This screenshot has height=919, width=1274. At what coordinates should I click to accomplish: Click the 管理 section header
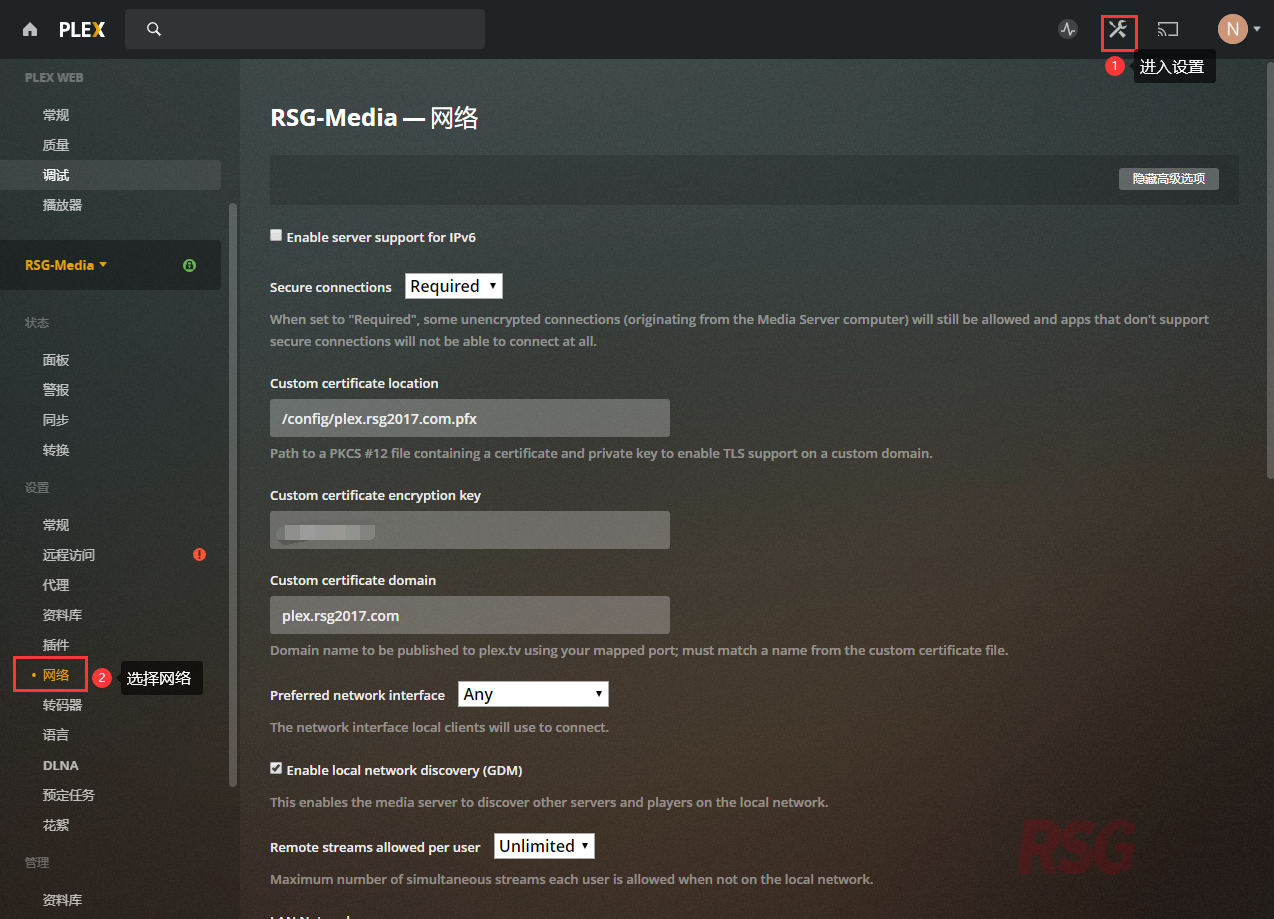click(37, 863)
